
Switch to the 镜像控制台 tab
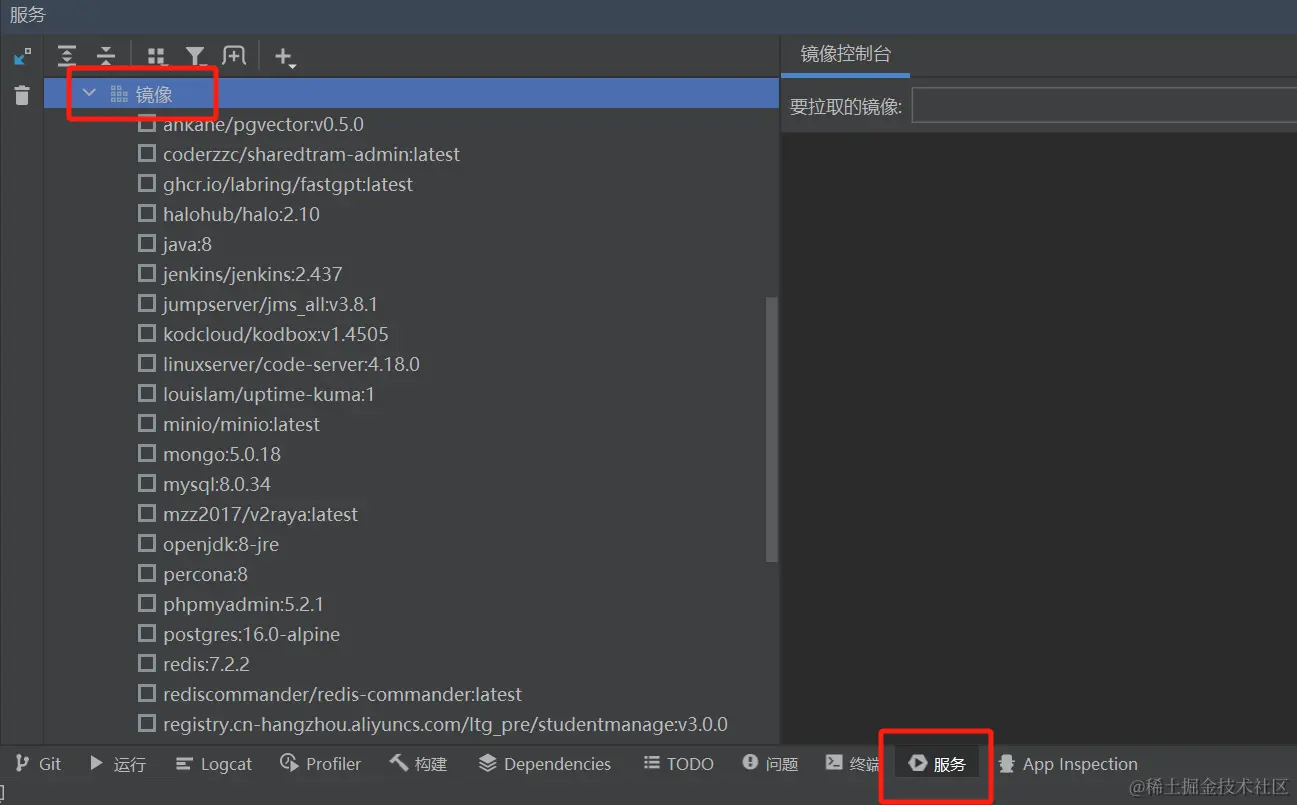click(x=845, y=54)
